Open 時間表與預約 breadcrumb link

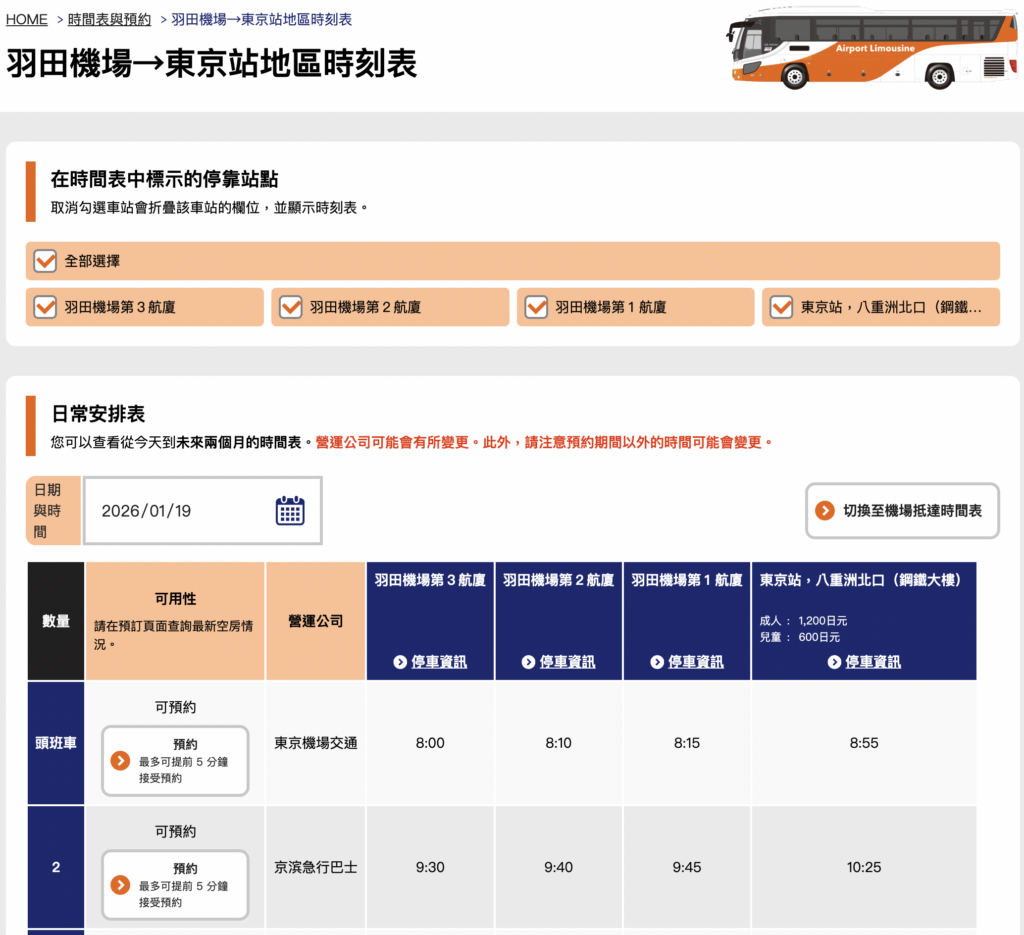point(109,19)
